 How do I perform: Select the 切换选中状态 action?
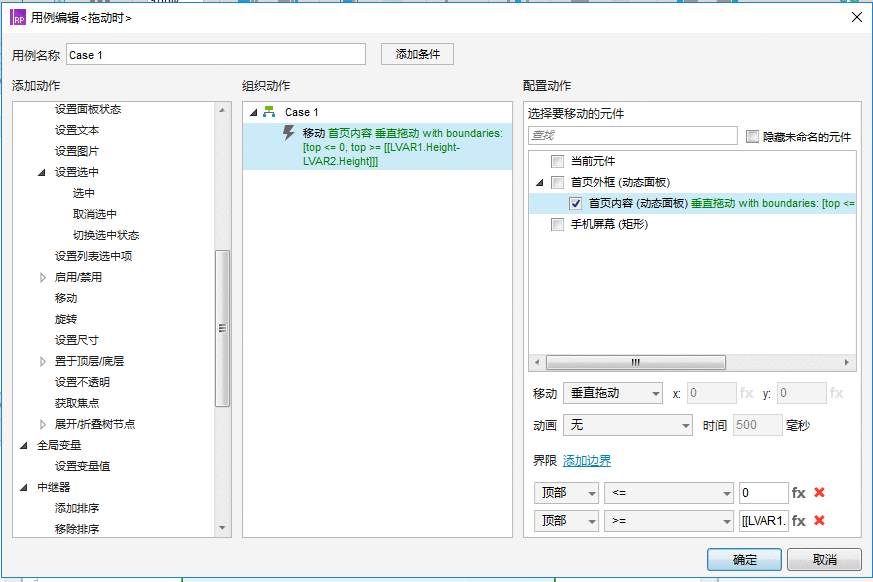pos(106,236)
